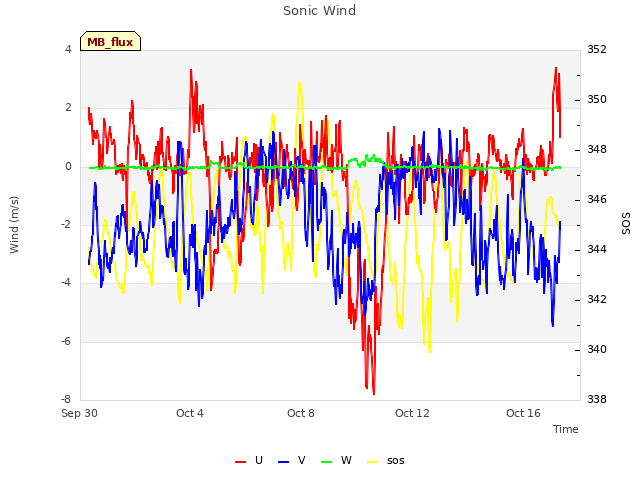This screenshot has height=480, width=640.
Task: Click the yellow sos legend swatch
Action: pyautogui.click(x=373, y=462)
